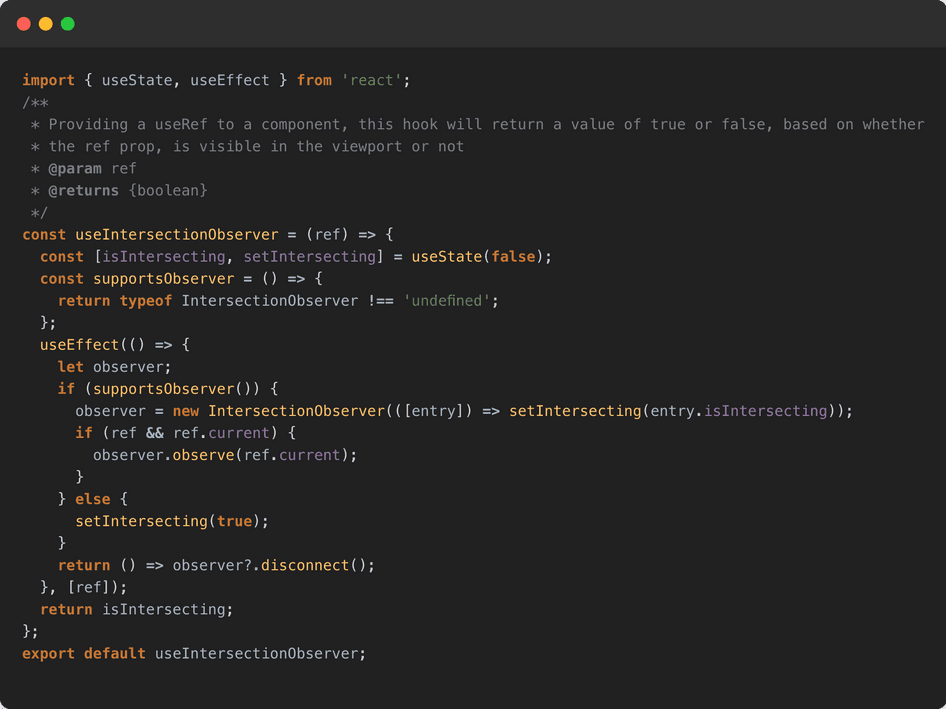Click the {boolean} type in the comment
This screenshot has width=946, height=709.
pyautogui.click(x=168, y=190)
